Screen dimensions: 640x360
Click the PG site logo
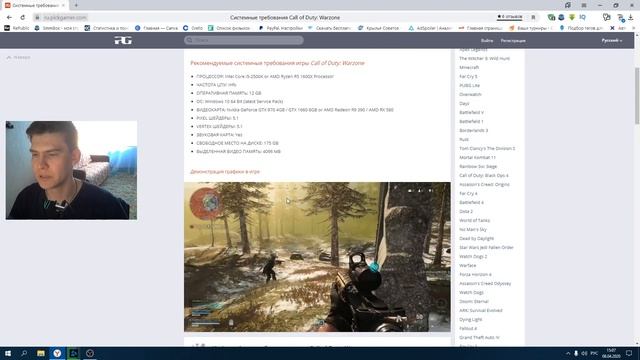[x=123, y=40]
